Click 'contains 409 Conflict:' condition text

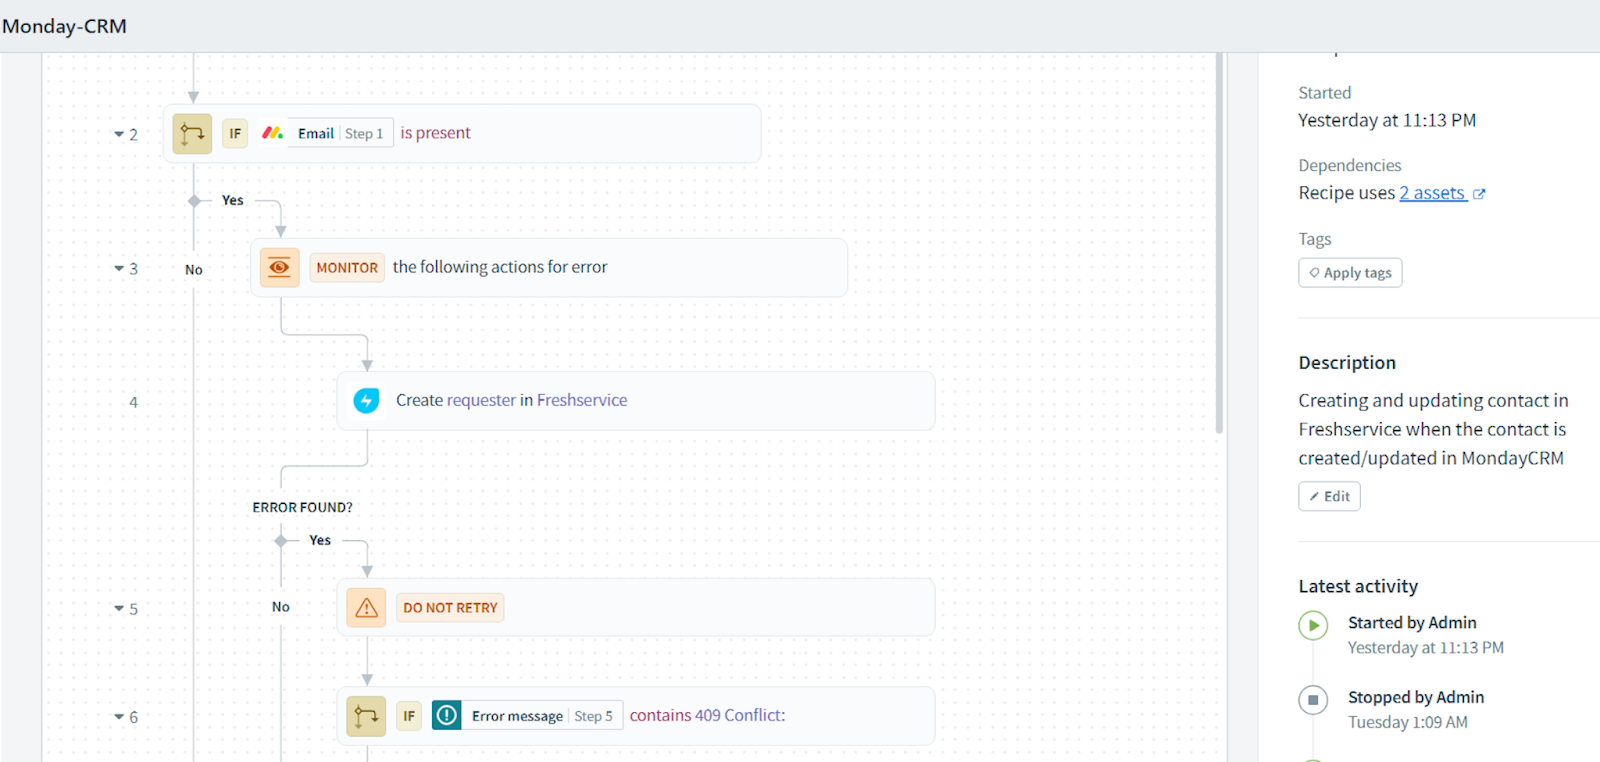(707, 715)
